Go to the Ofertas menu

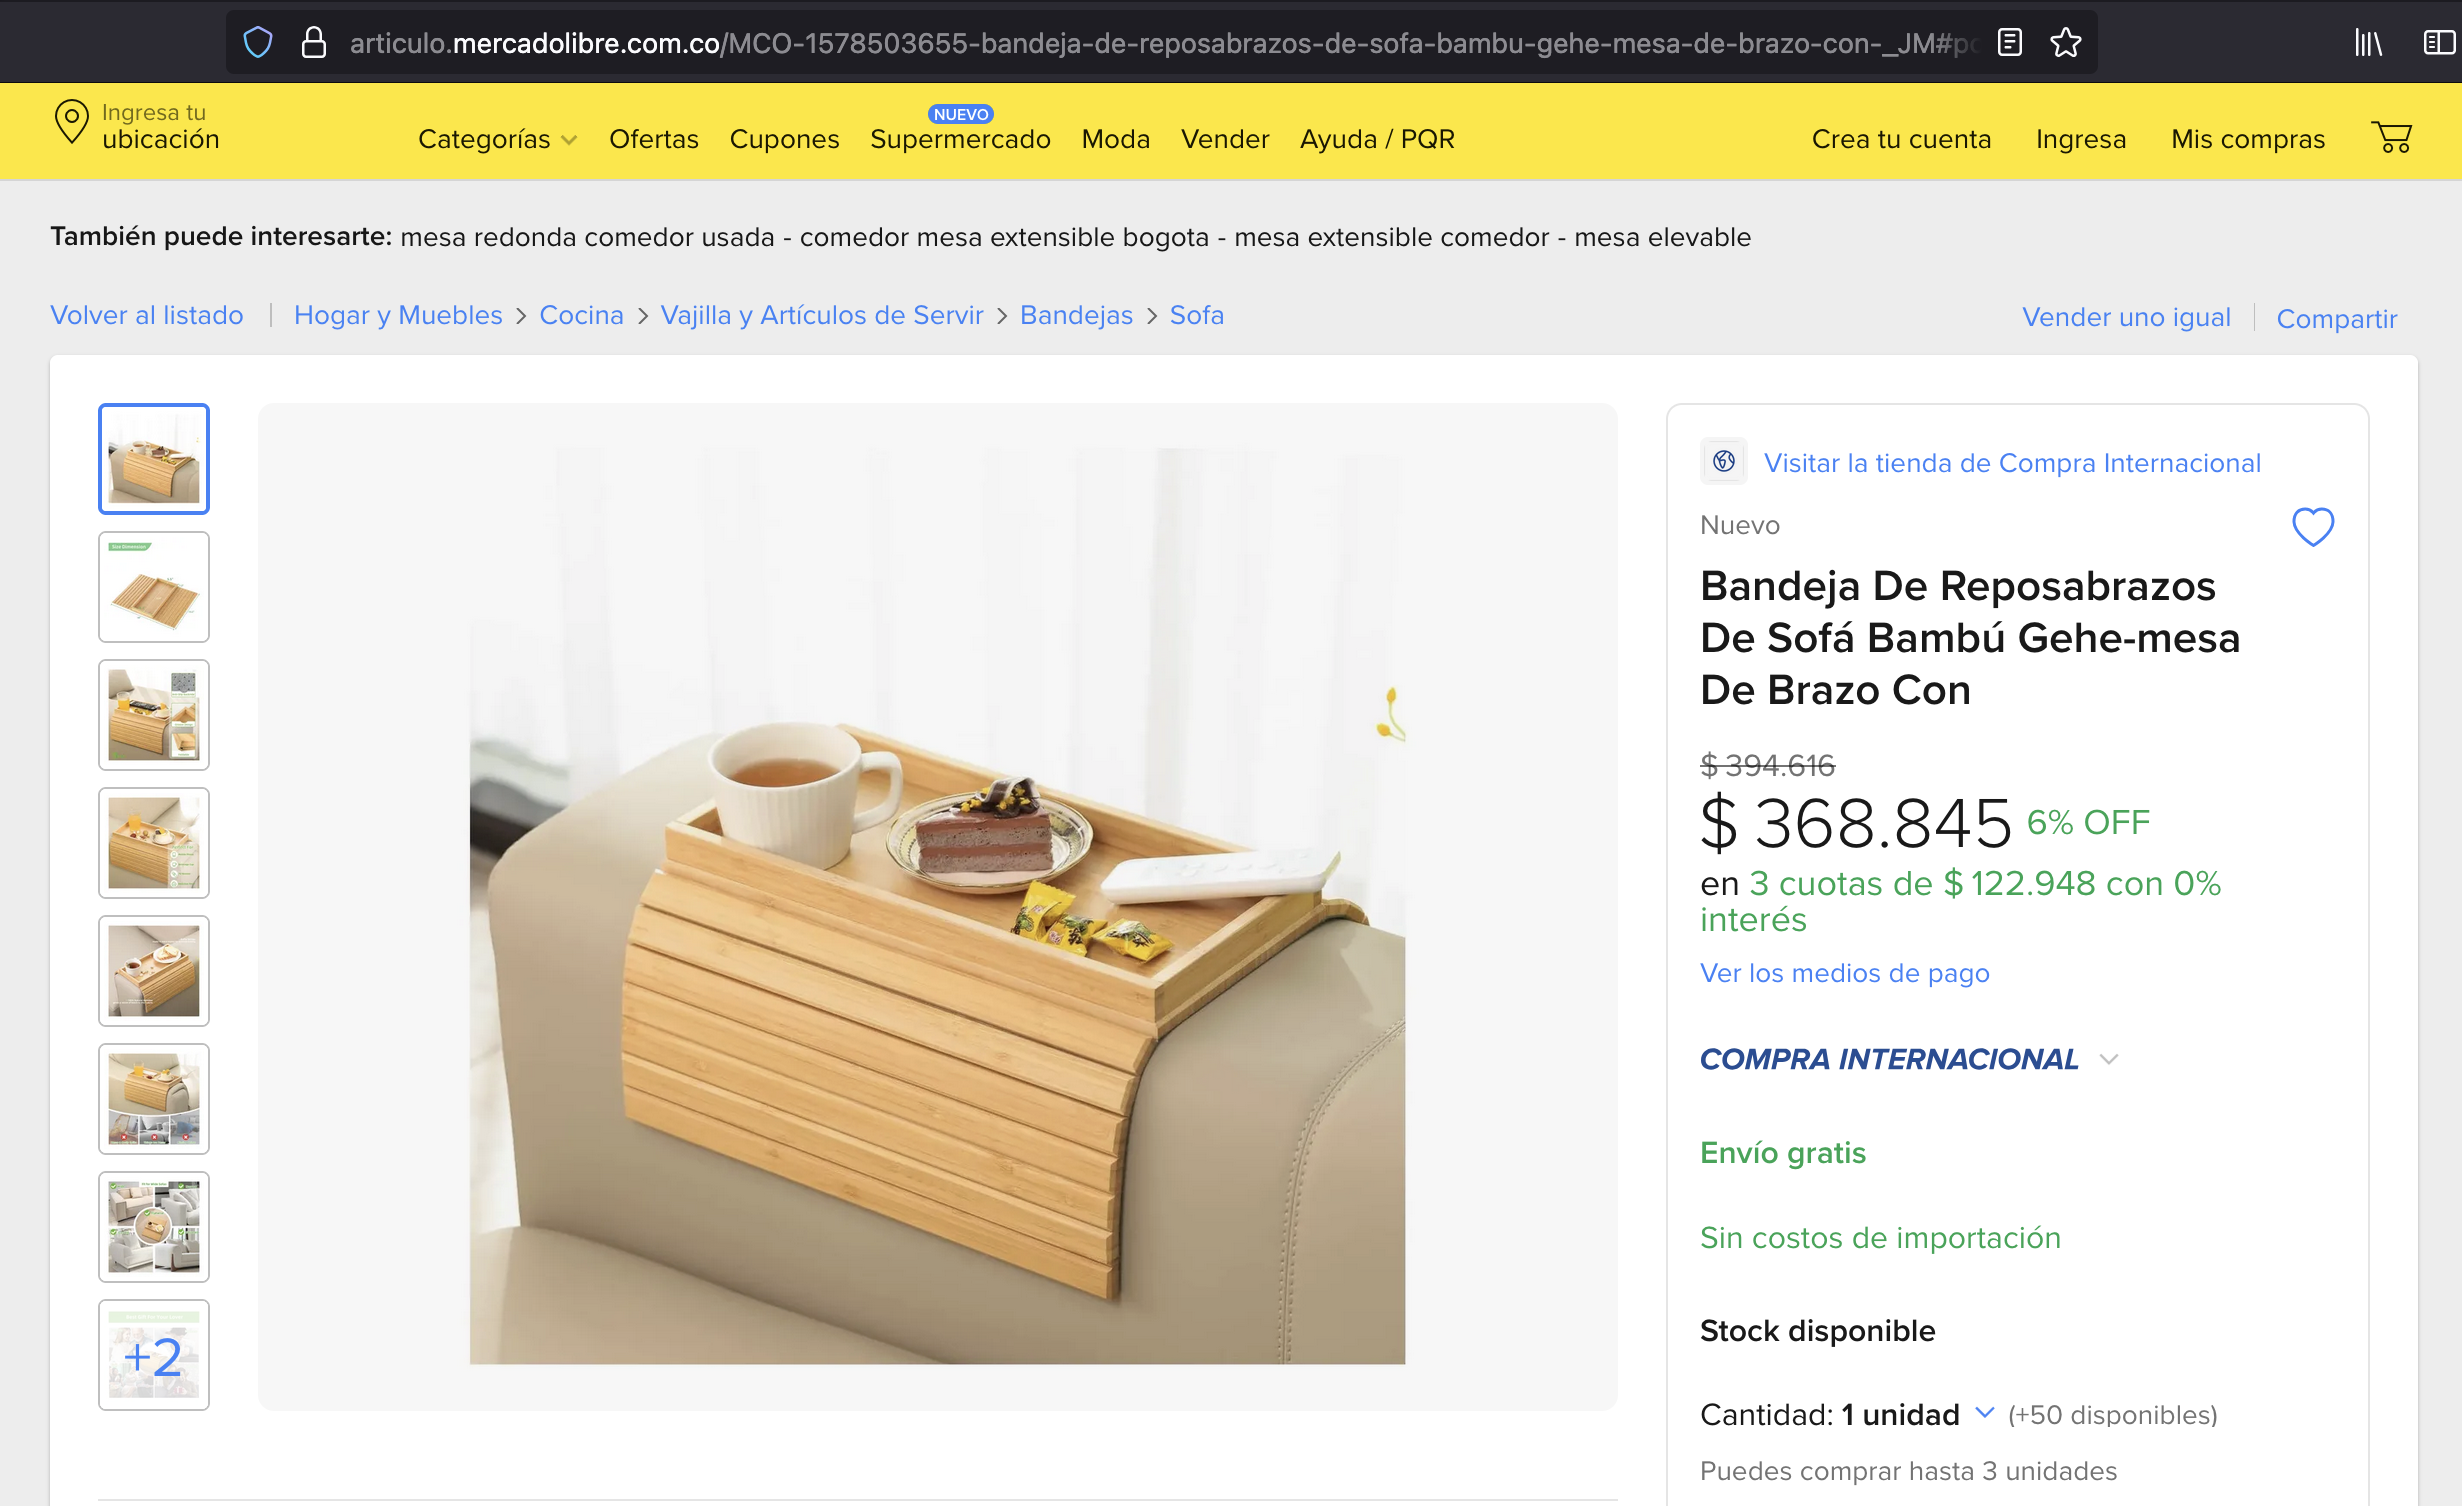pos(653,139)
